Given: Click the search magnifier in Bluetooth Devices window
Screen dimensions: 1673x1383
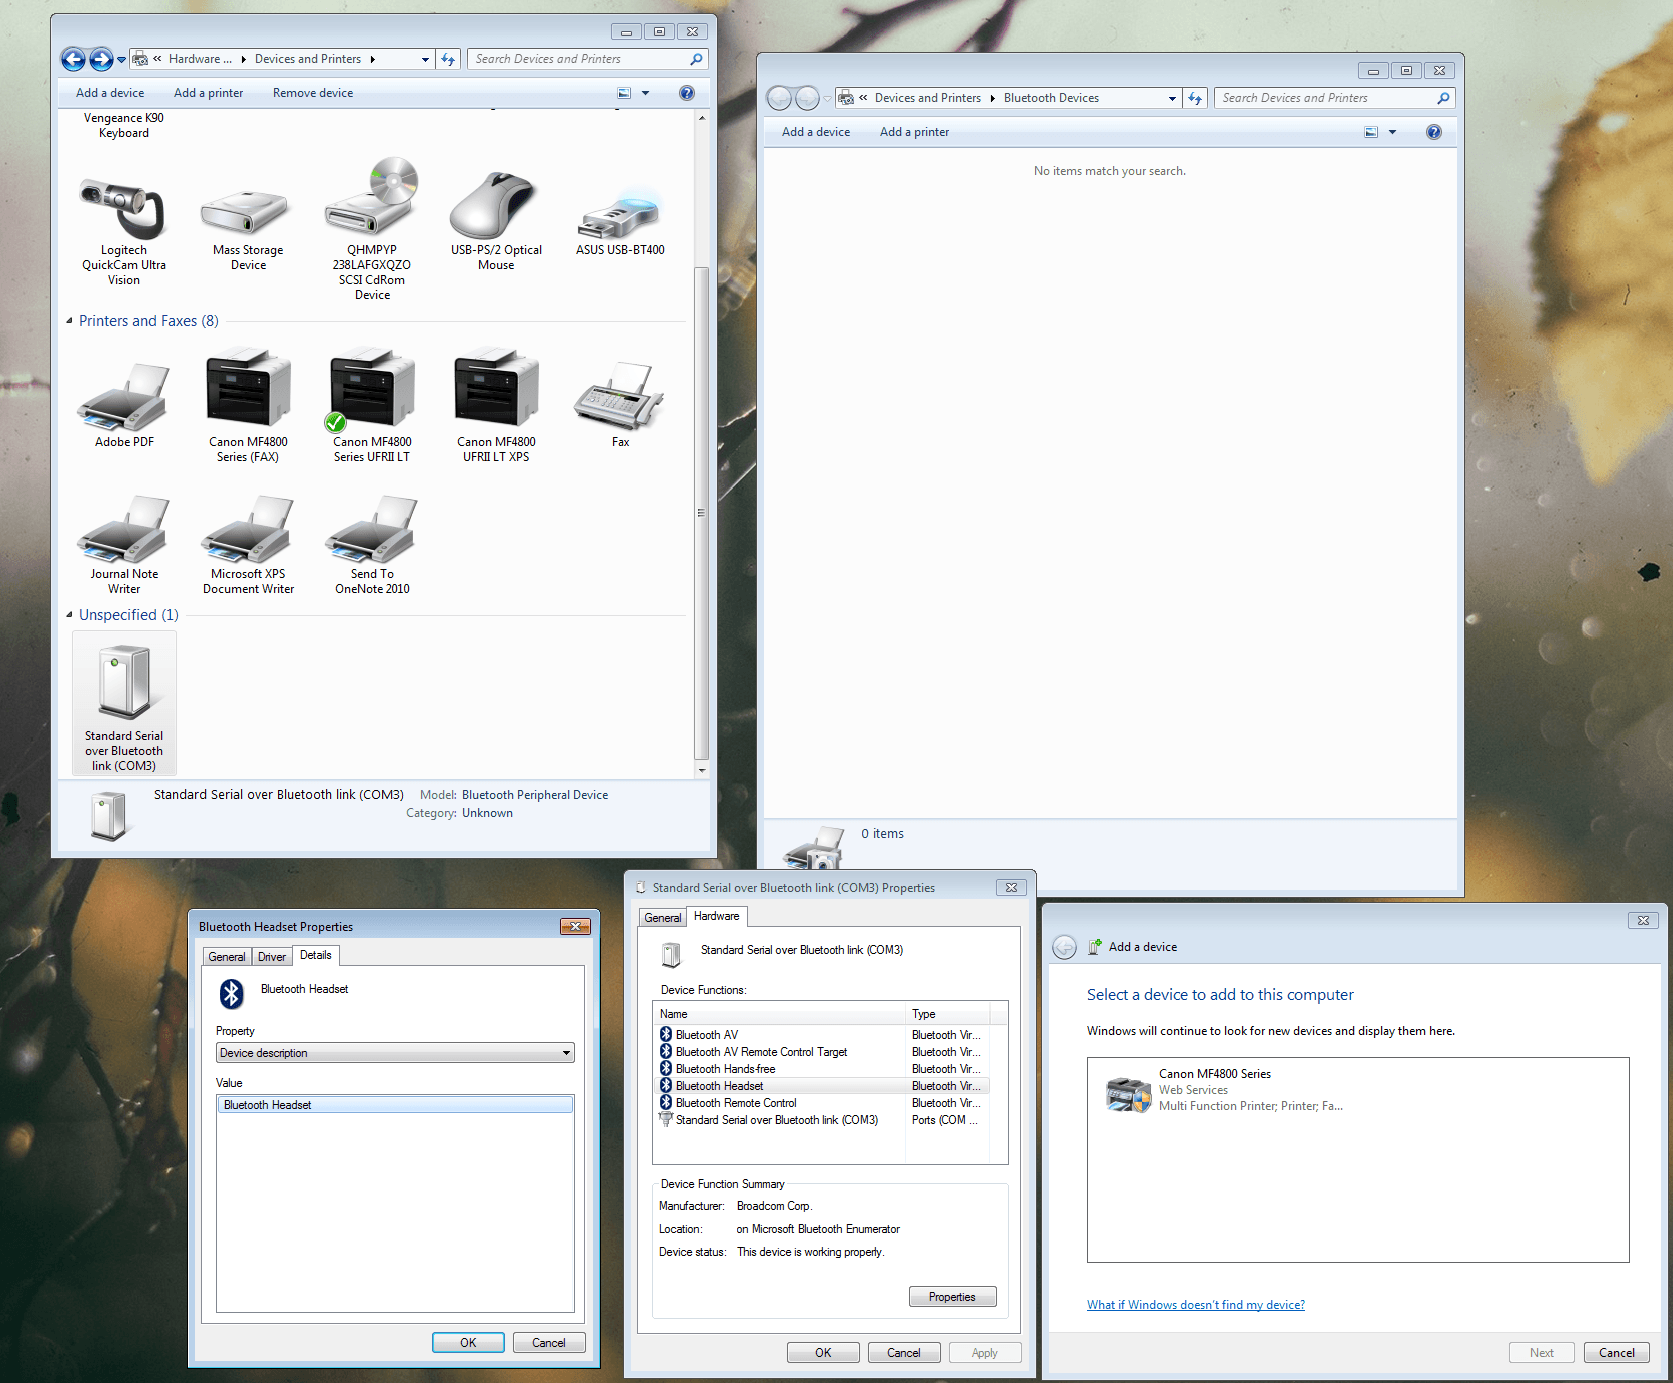Looking at the screenshot, I should click(x=1443, y=98).
